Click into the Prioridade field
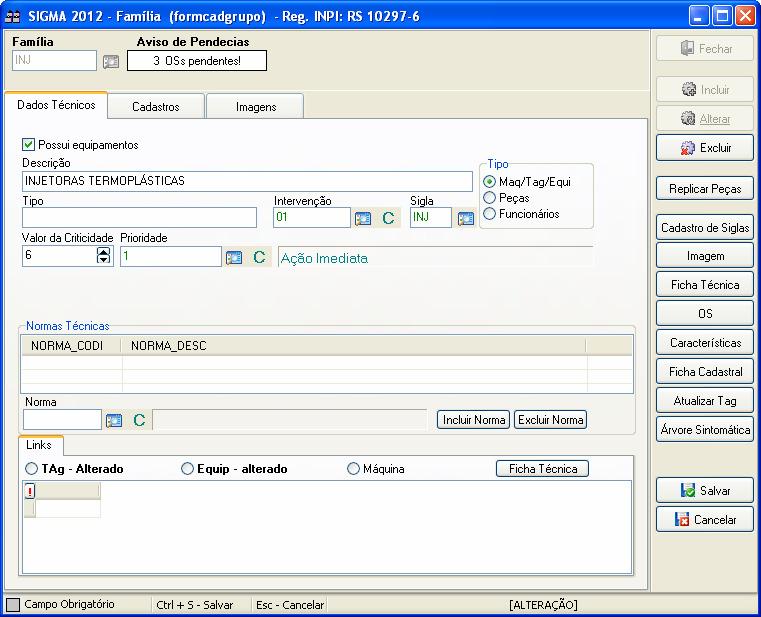Viewport: 761px width, 617px height. pyautogui.click(x=171, y=256)
